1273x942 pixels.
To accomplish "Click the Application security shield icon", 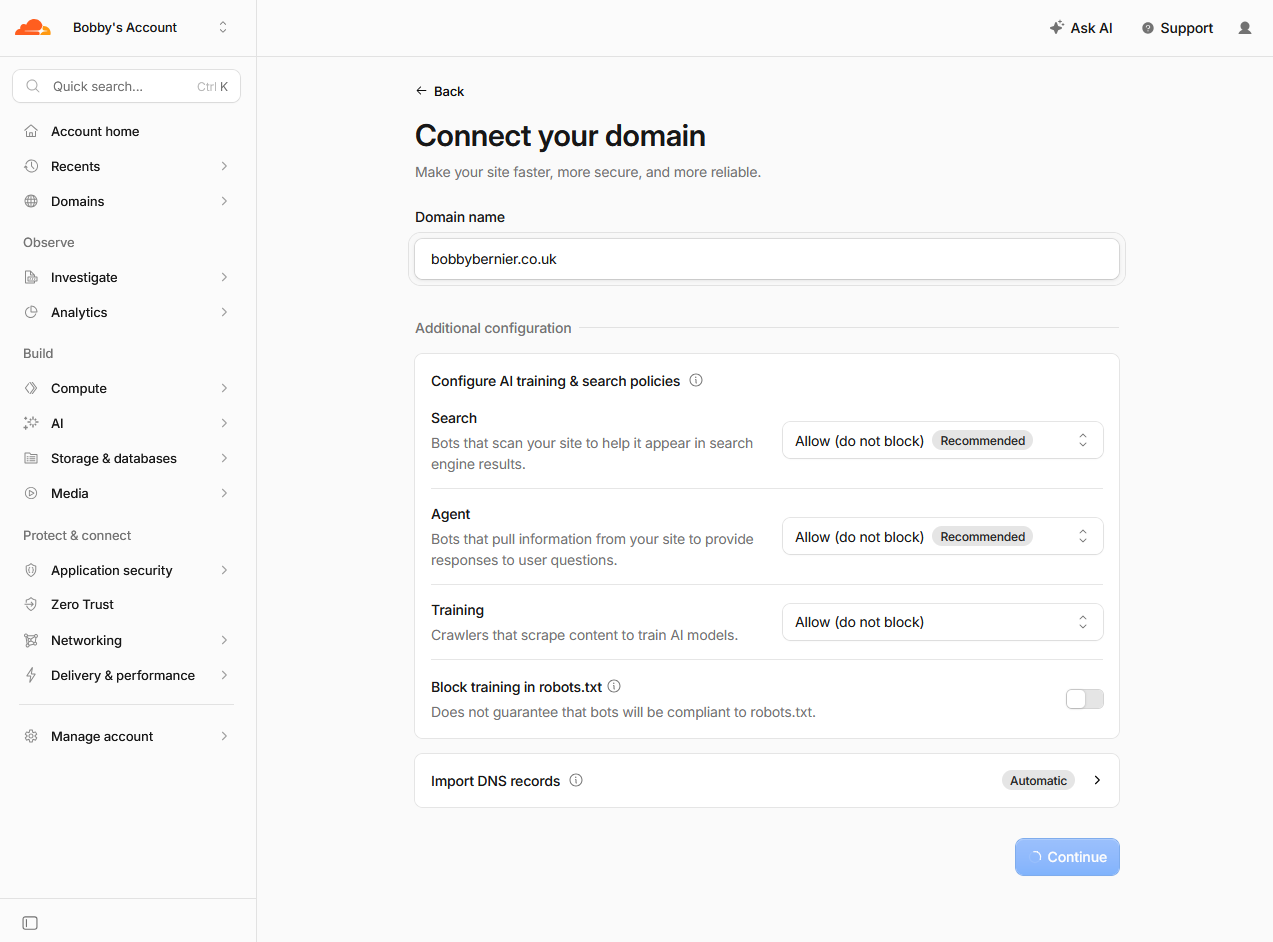I will [31, 570].
